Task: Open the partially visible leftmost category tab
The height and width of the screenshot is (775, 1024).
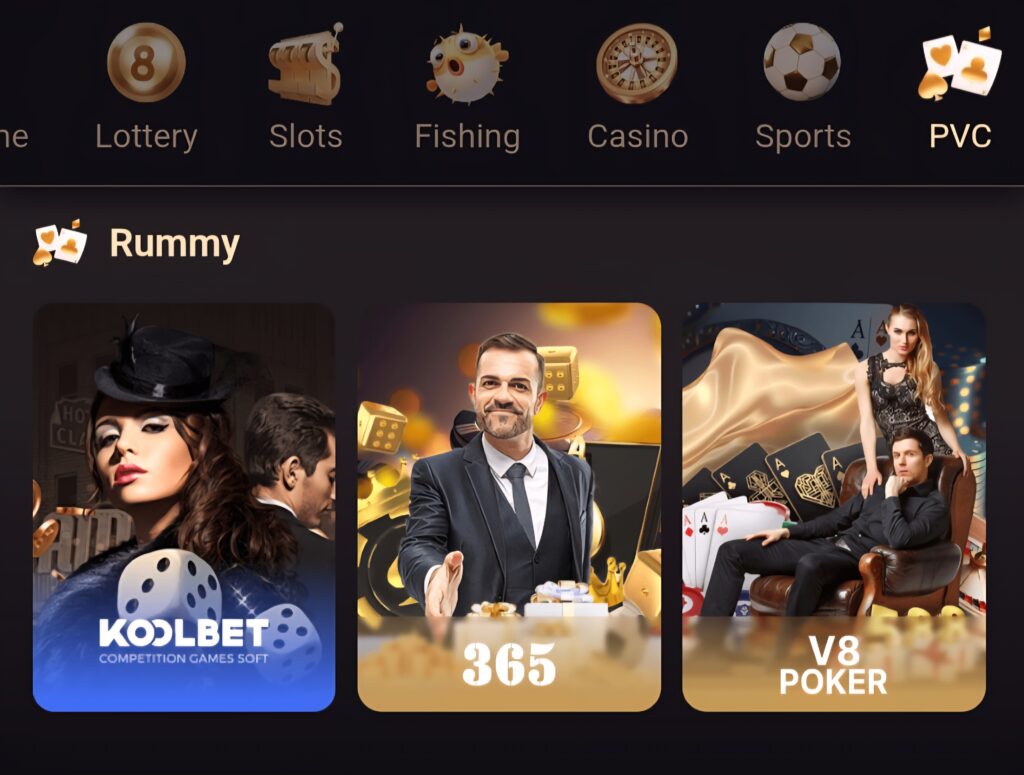Action: click(13, 137)
